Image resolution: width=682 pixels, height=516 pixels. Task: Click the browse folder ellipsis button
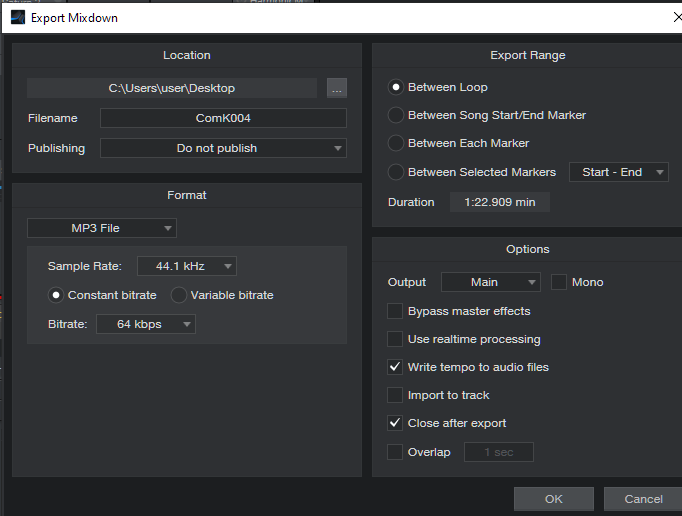336,88
